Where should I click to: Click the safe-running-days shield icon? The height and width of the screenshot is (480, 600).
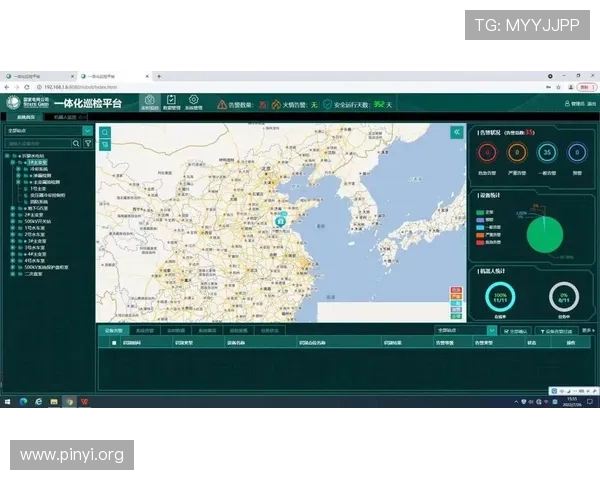(x=327, y=104)
